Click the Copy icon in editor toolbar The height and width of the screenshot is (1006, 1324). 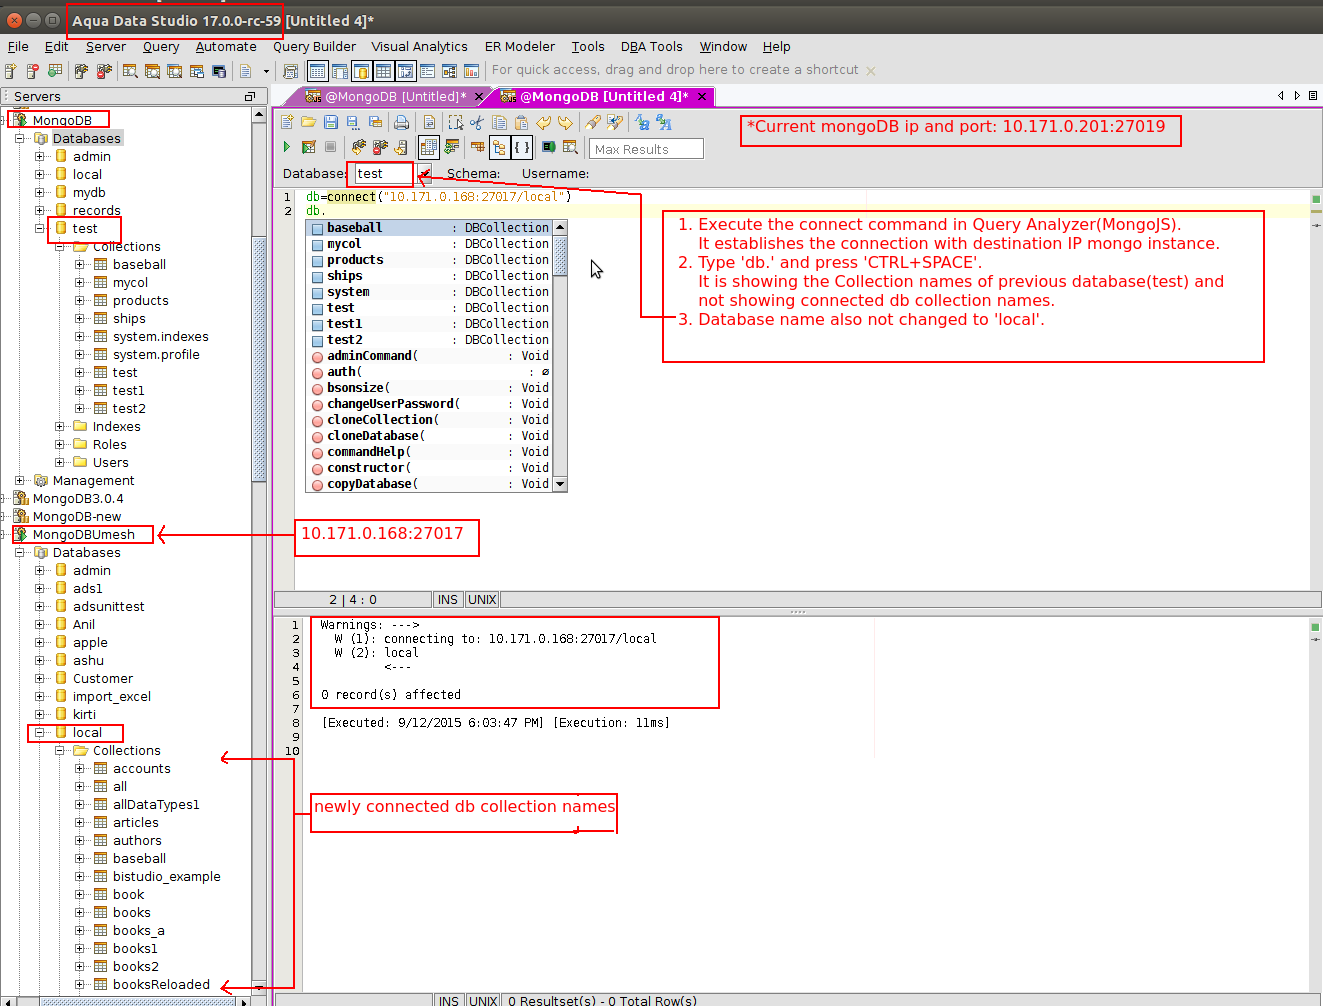coord(499,122)
